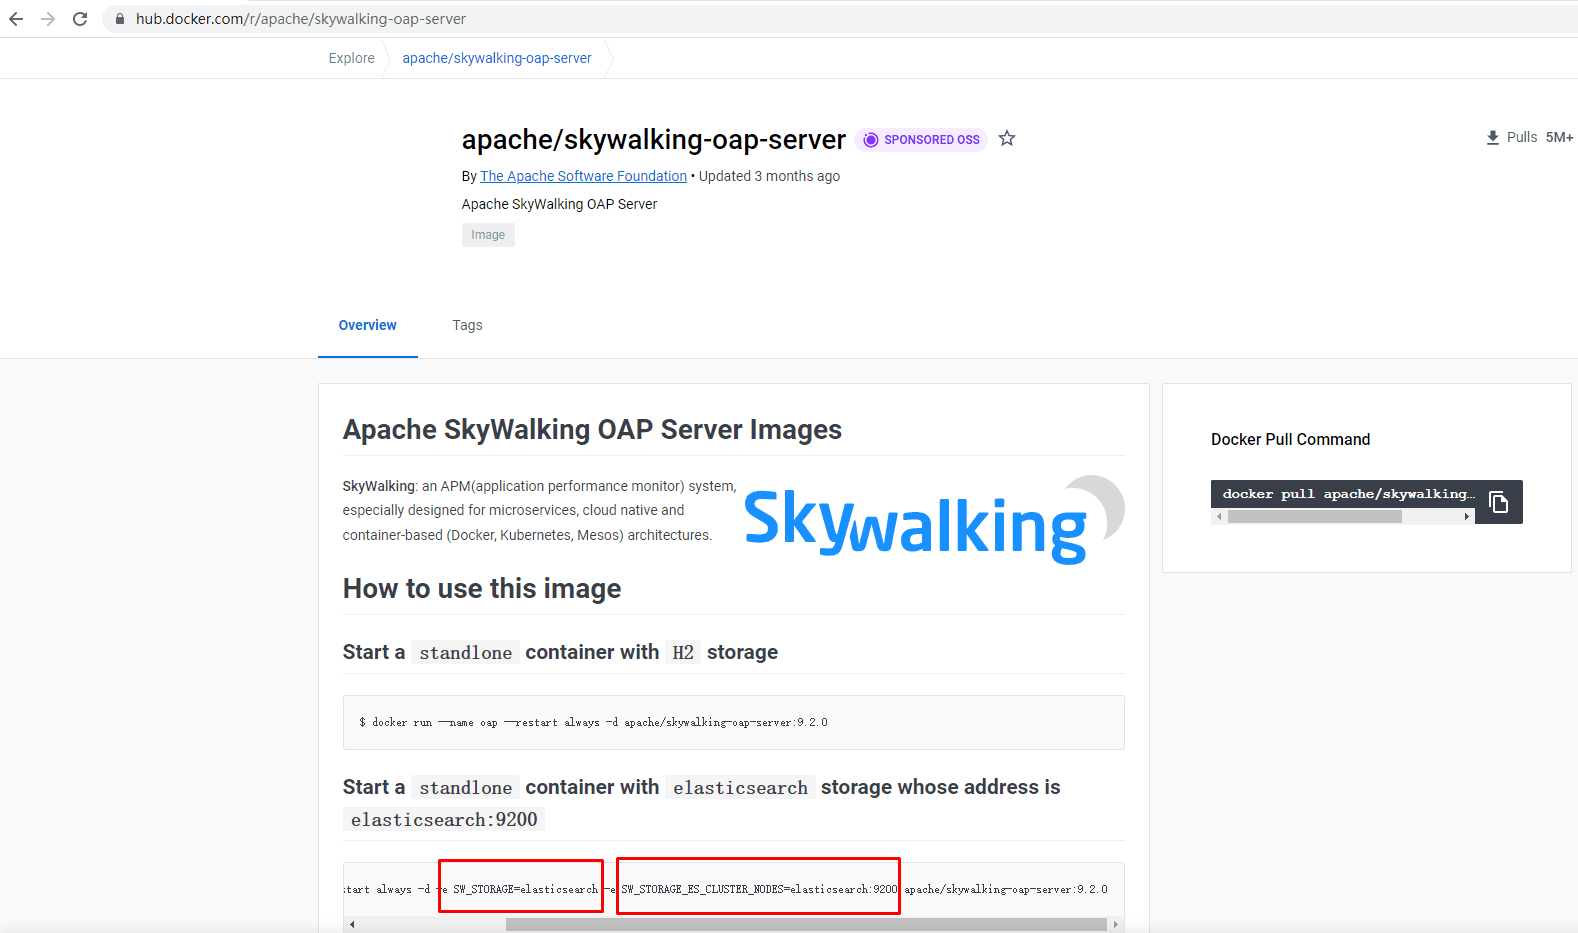Click the apache/skywalking-oap-server page title

654,140
